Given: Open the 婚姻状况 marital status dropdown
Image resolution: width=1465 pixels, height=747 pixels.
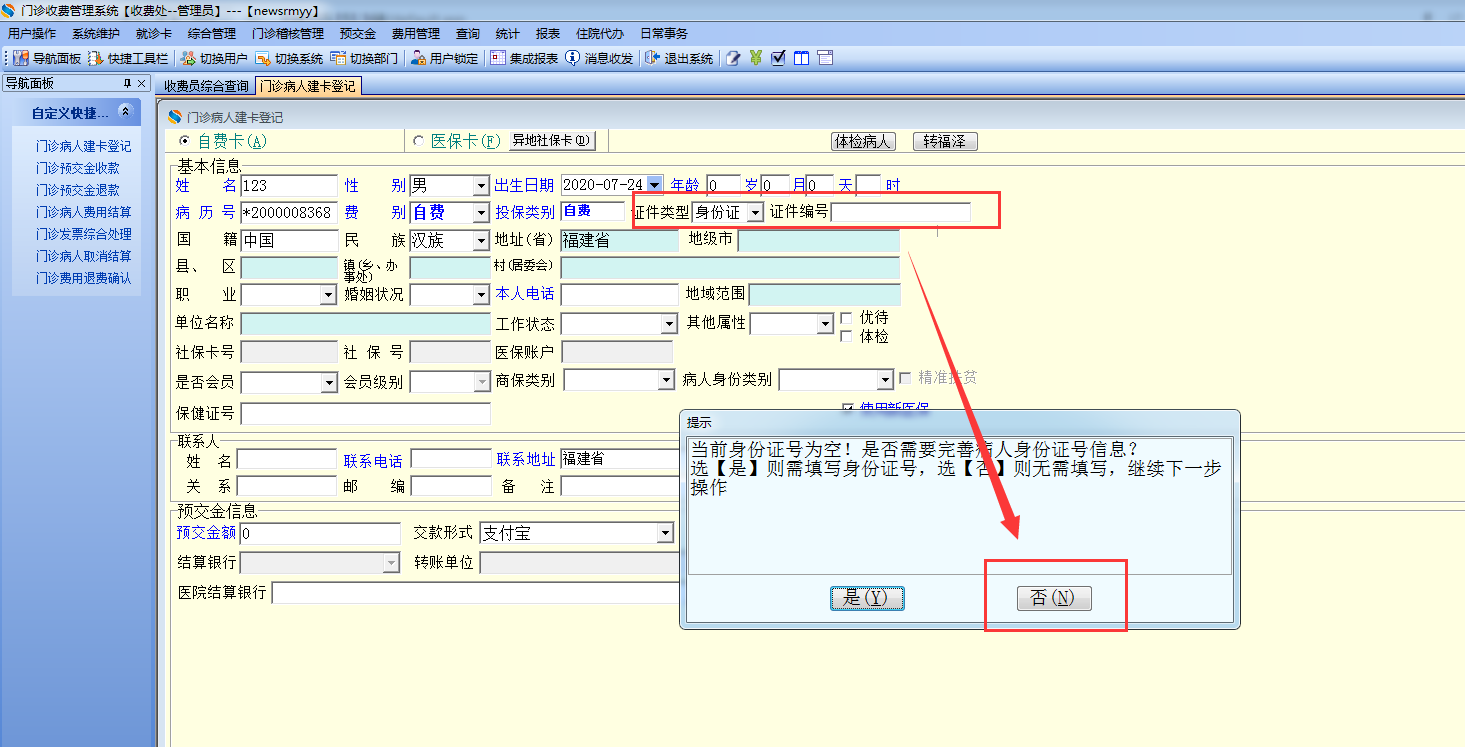Looking at the screenshot, I should click(479, 295).
